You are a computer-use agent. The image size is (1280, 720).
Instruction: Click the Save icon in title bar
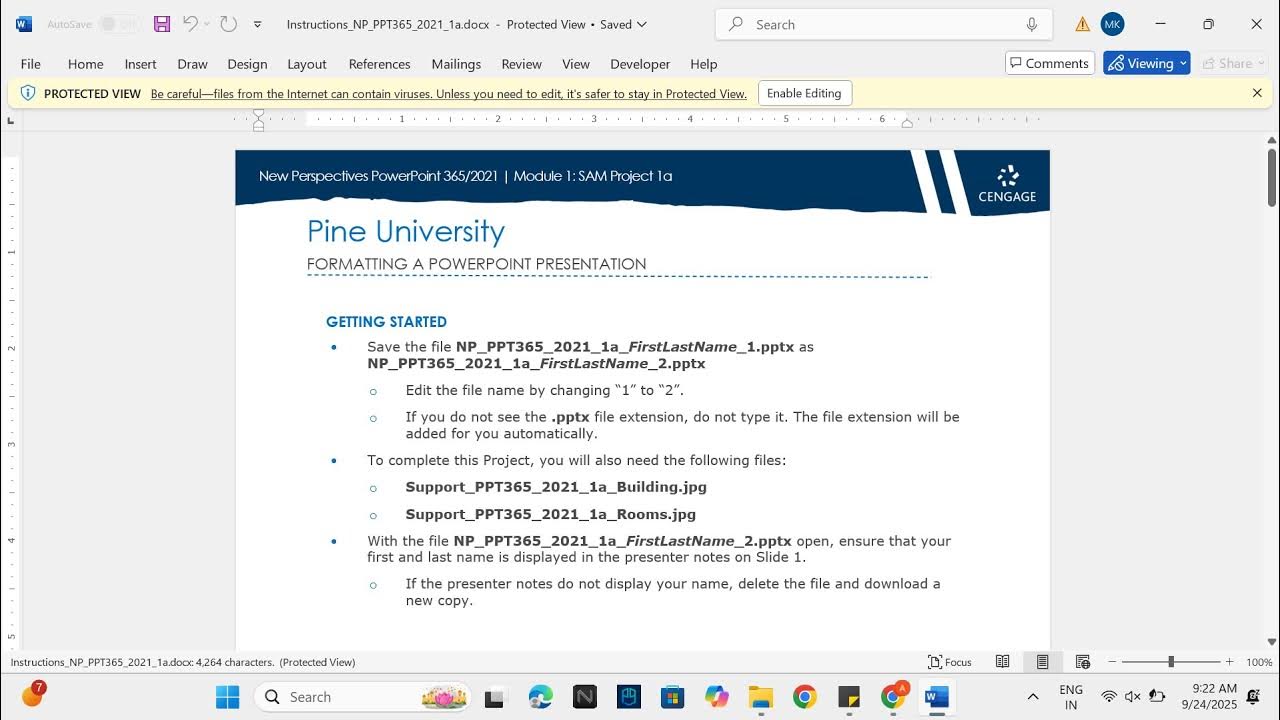click(161, 24)
